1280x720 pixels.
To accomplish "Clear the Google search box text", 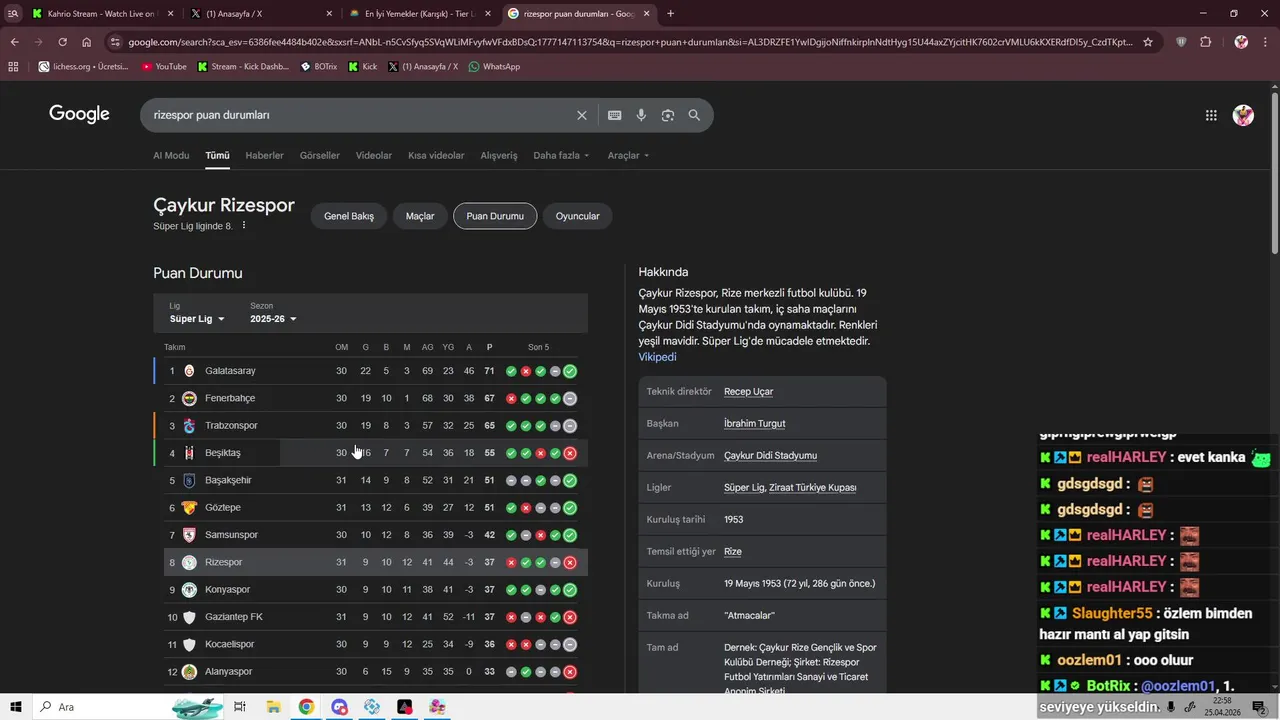I will click(581, 115).
